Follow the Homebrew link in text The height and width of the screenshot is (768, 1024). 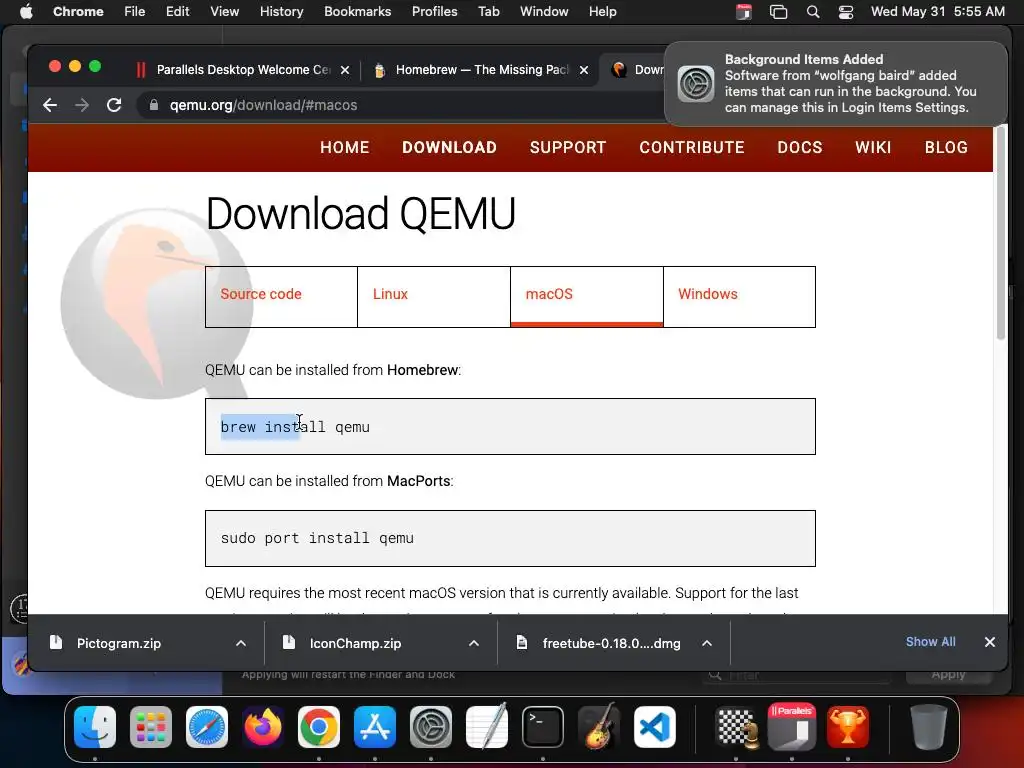pyautogui.click(x=423, y=370)
